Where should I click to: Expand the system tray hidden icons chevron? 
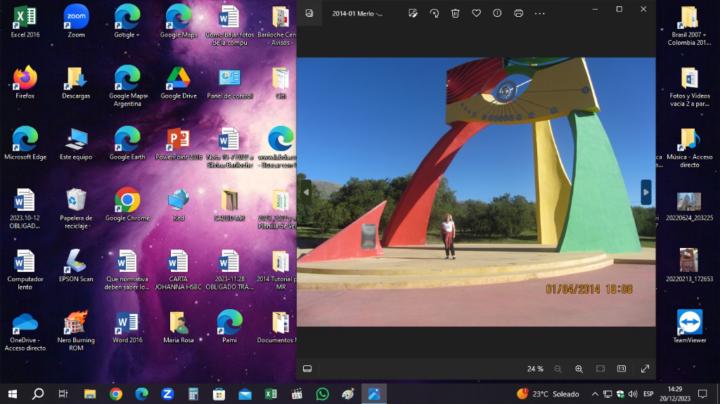(595, 394)
